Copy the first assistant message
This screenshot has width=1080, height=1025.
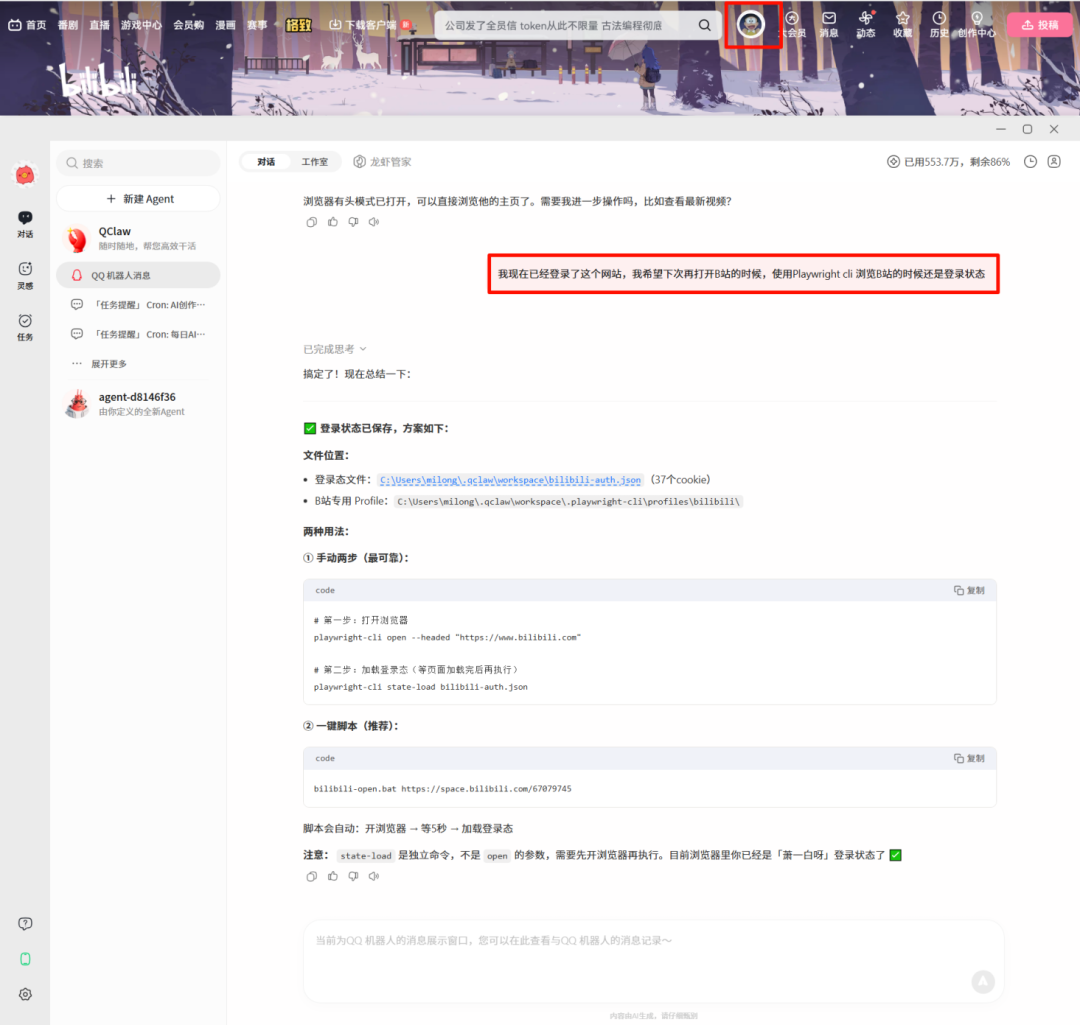312,222
